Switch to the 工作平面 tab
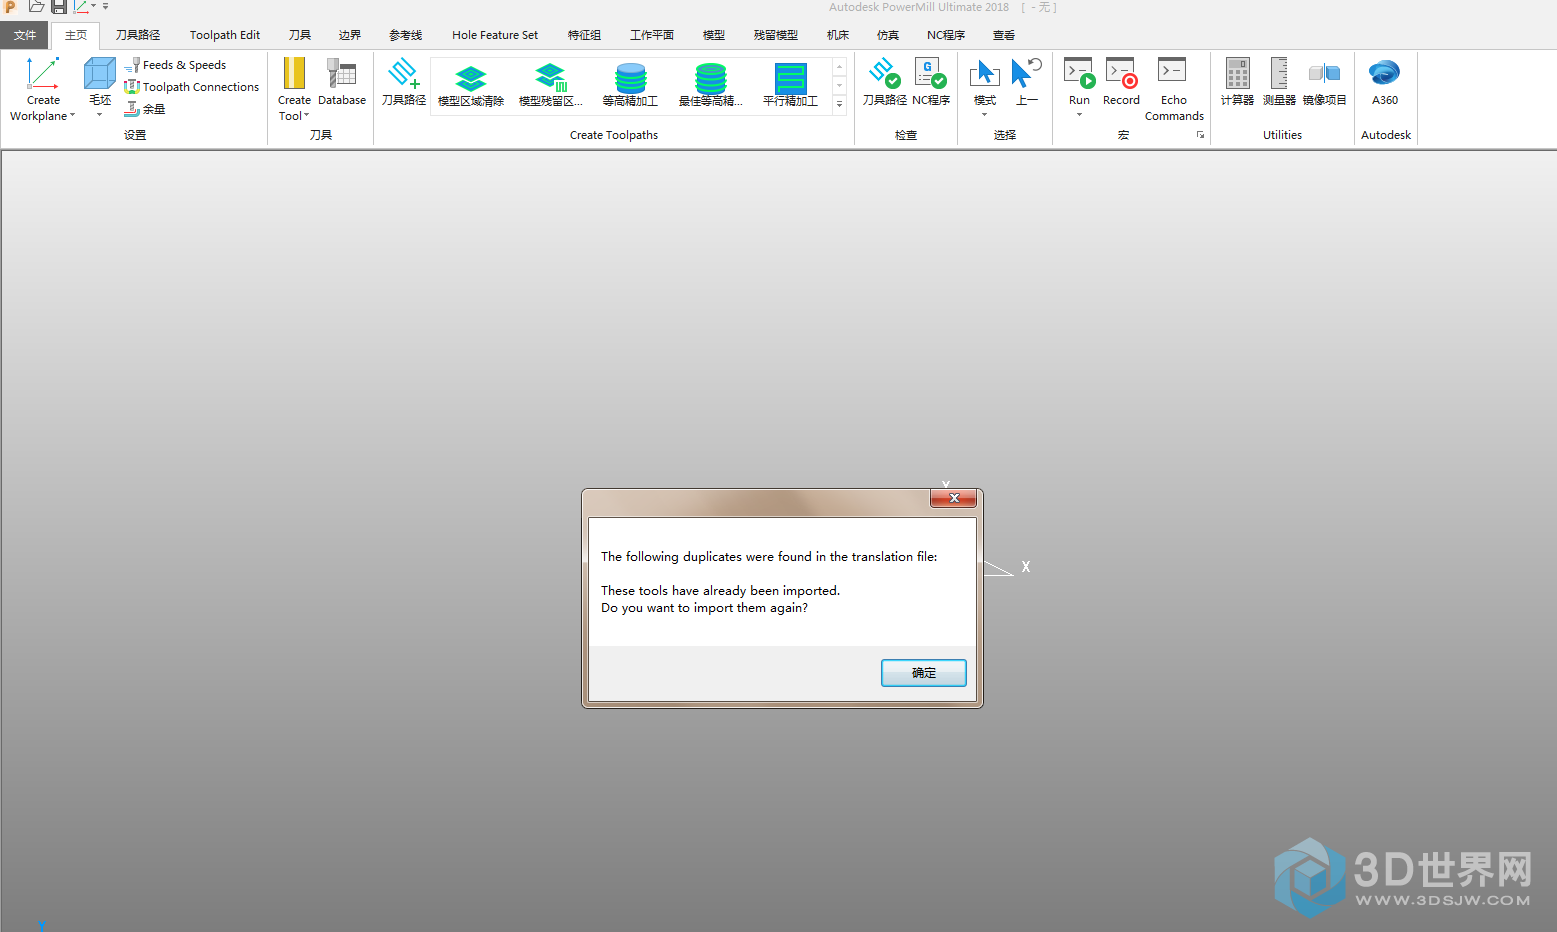The image size is (1557, 932). 652,35
